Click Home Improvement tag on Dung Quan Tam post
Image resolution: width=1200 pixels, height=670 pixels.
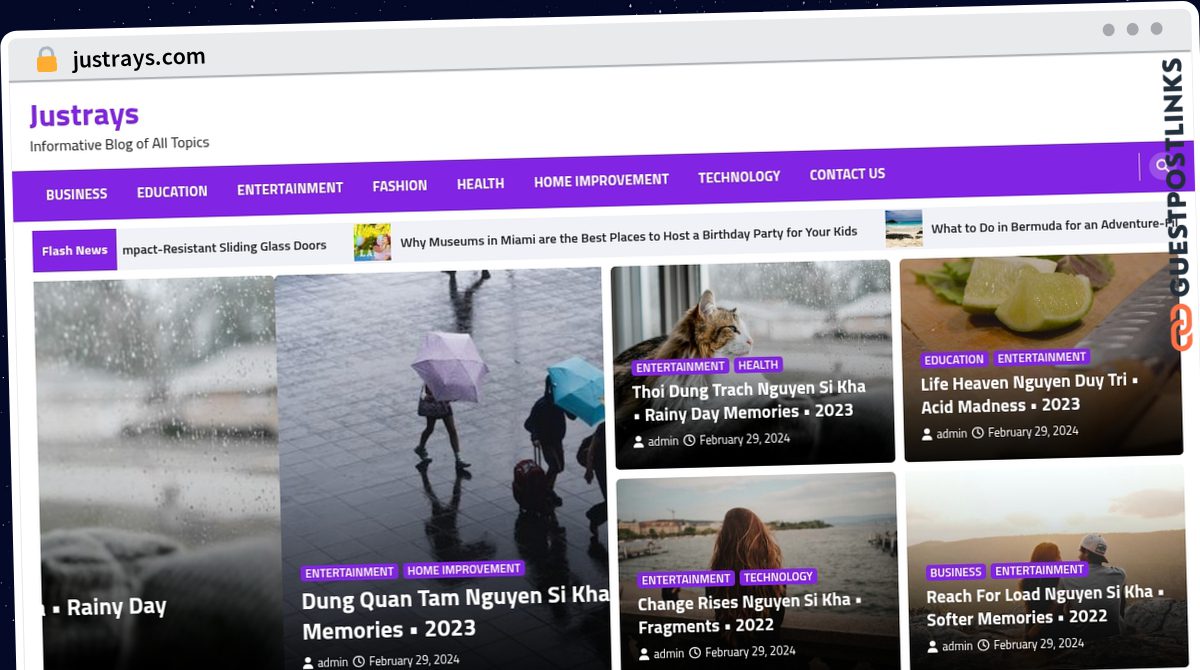[x=464, y=569]
